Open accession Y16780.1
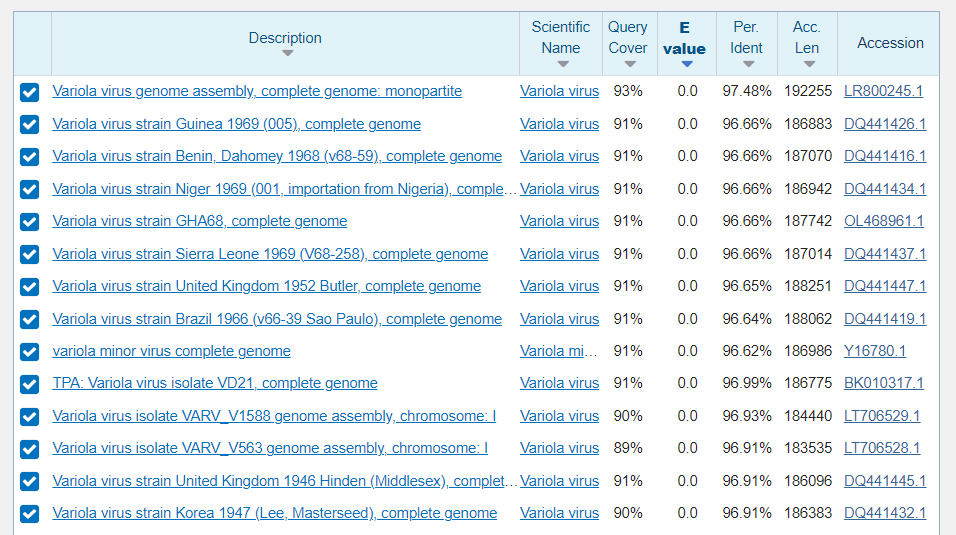Screen dimensions: 956x535 pyautogui.click(x=874, y=351)
